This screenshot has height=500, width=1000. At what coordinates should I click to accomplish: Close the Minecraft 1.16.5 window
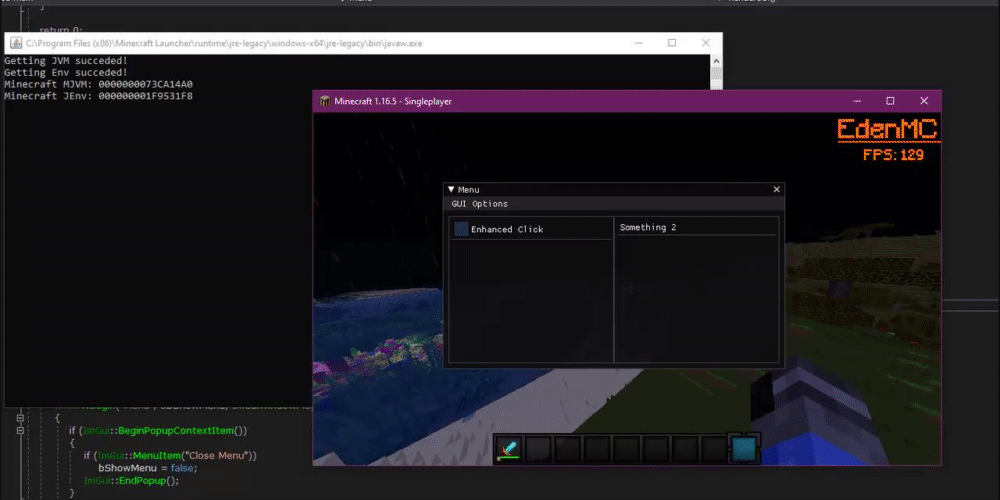(923, 101)
